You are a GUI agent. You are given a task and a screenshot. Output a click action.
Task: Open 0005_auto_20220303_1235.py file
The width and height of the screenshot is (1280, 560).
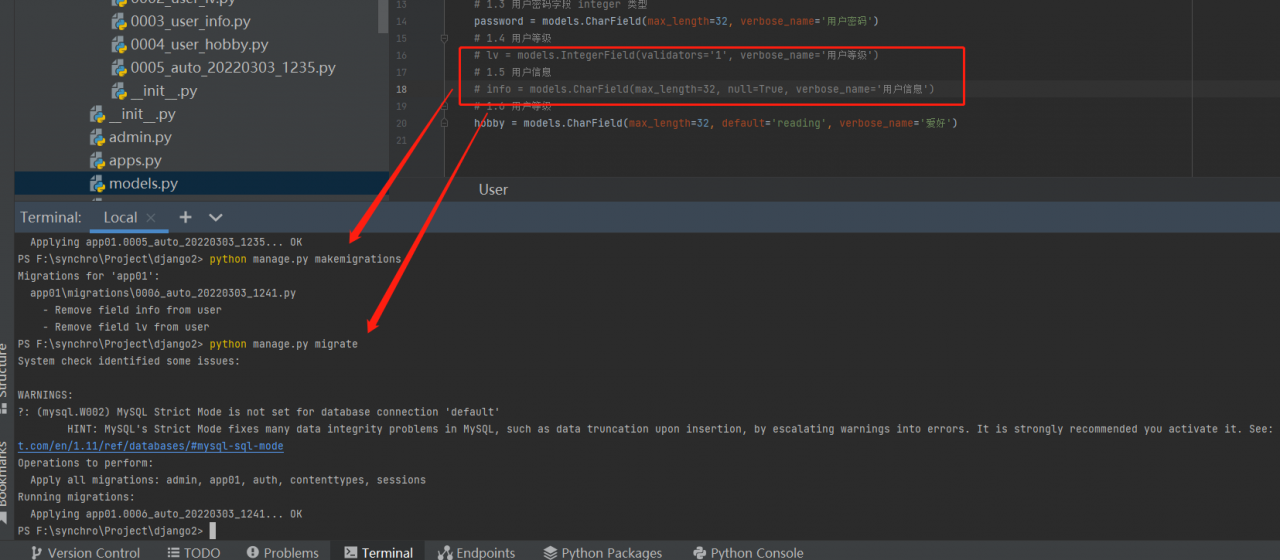click(x=233, y=67)
